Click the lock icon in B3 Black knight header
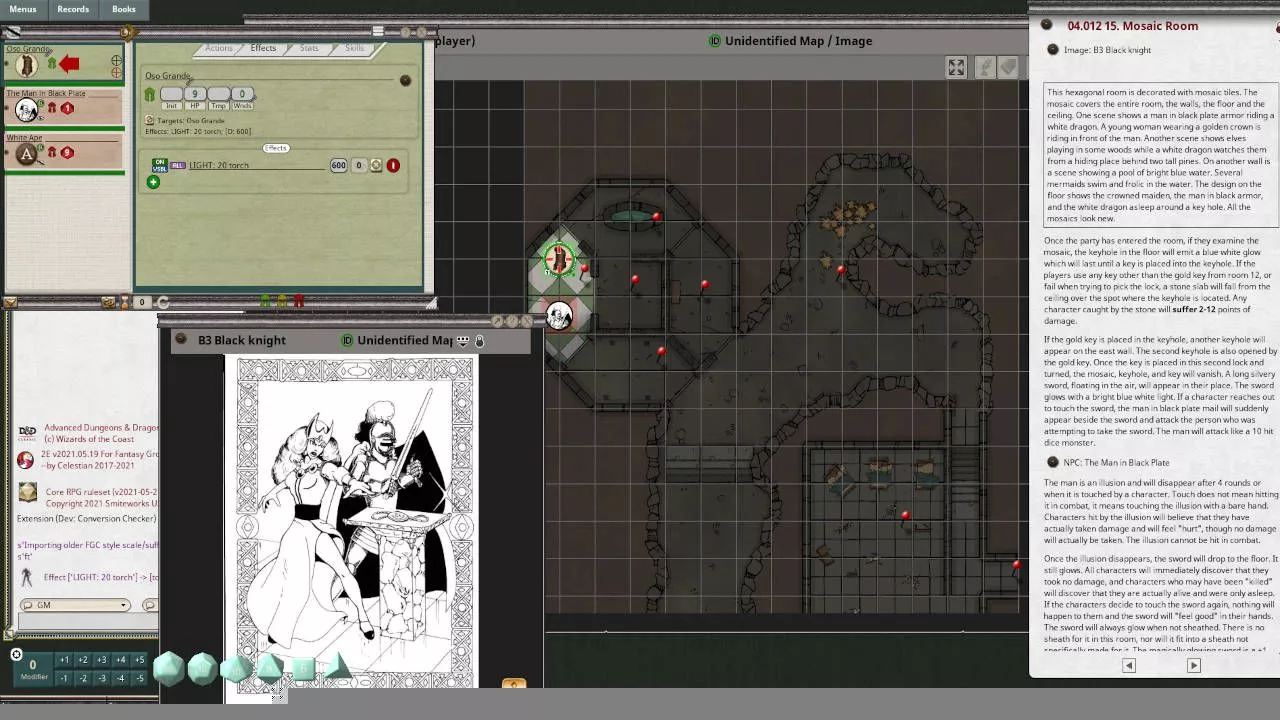The width and height of the screenshot is (1280, 720). (479, 341)
